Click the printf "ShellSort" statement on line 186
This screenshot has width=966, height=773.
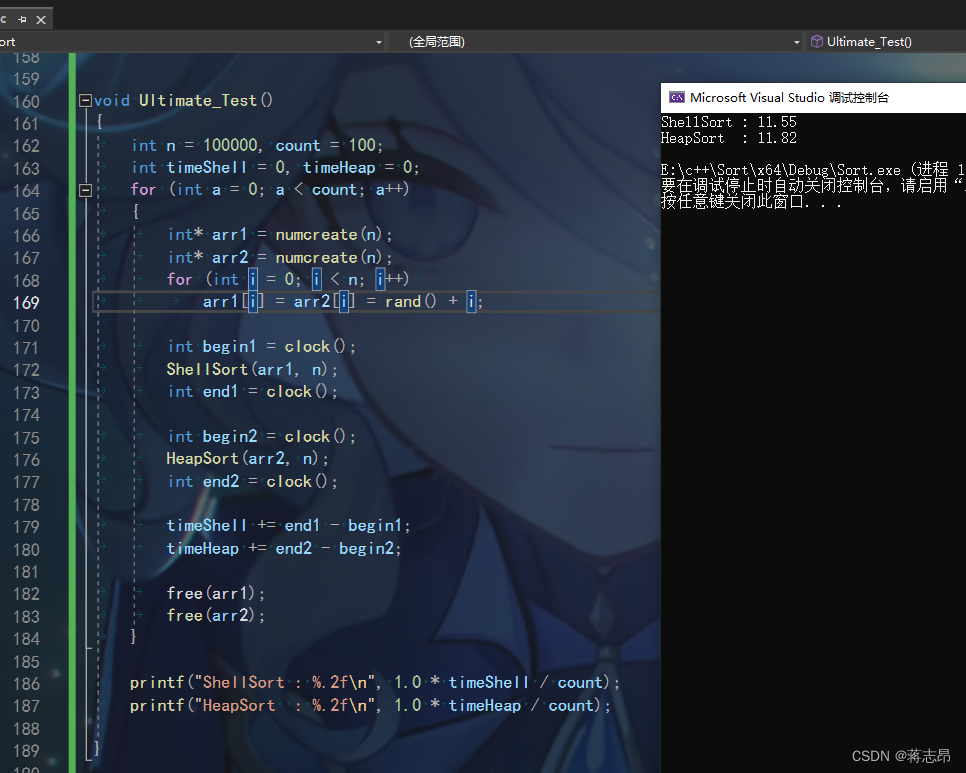(x=375, y=683)
